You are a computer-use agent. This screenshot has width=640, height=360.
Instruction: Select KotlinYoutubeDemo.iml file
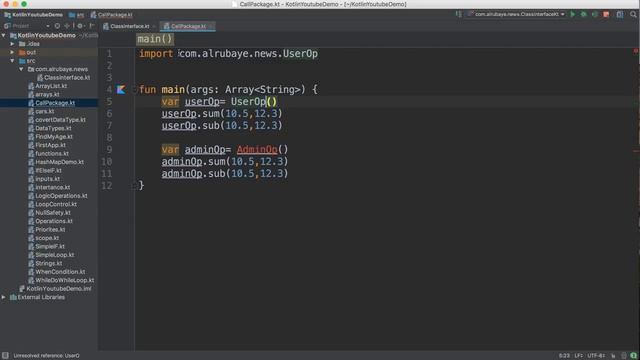pyautogui.click(x=56, y=289)
